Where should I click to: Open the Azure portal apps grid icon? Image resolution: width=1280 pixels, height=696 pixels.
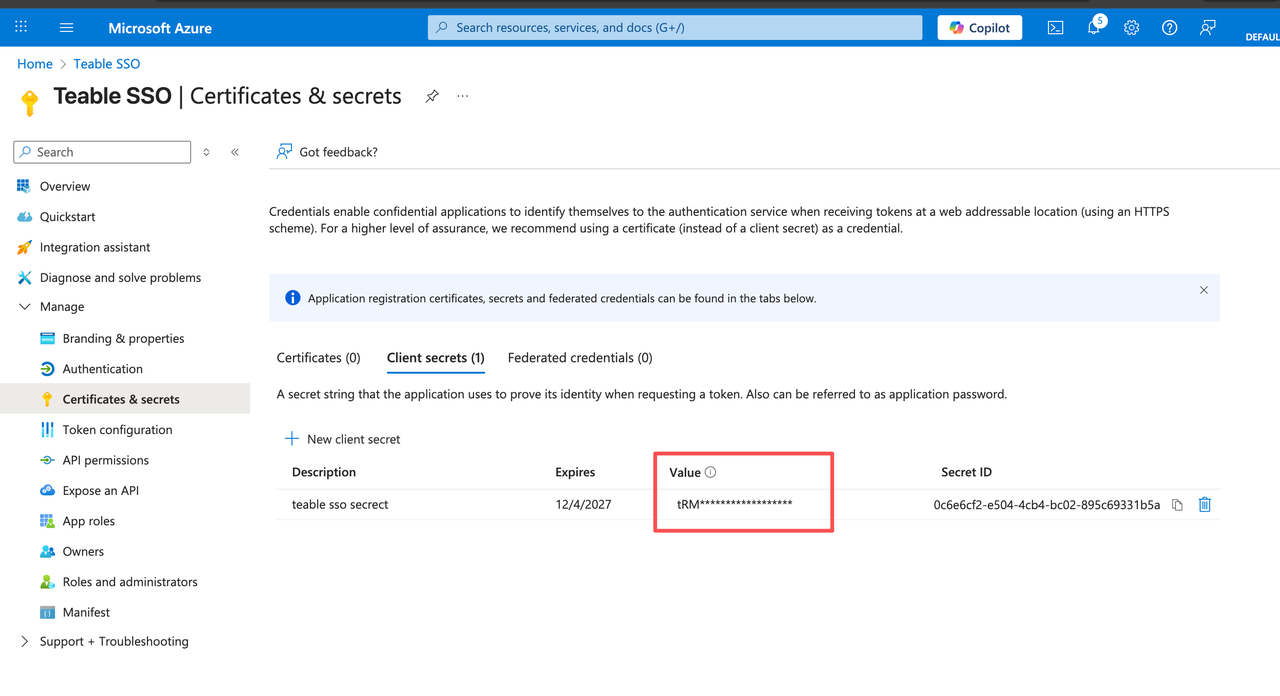tap(21, 27)
